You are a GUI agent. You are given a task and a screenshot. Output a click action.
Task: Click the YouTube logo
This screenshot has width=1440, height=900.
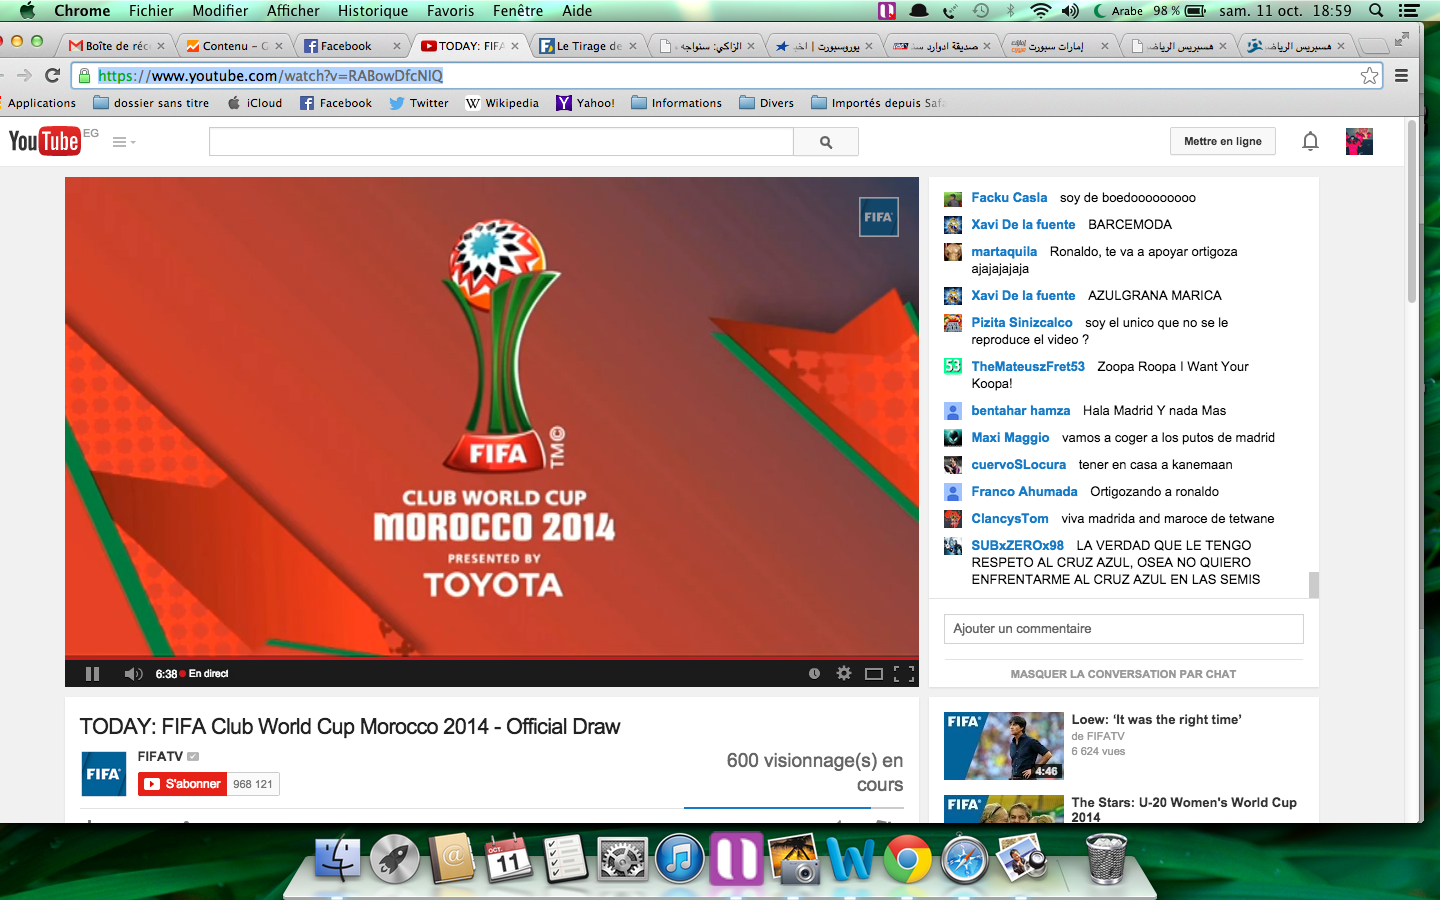point(45,141)
